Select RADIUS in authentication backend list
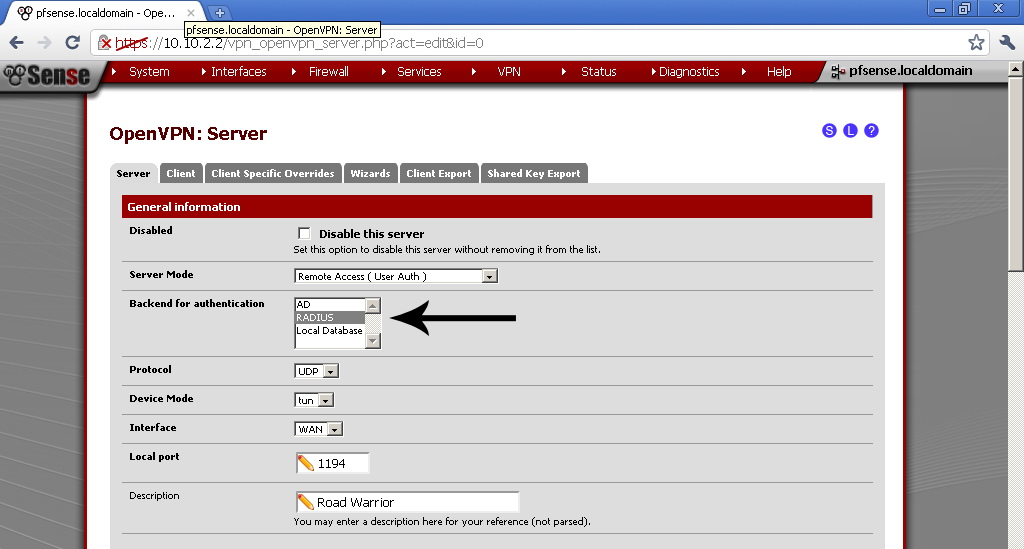This screenshot has width=1024, height=549. 330,317
